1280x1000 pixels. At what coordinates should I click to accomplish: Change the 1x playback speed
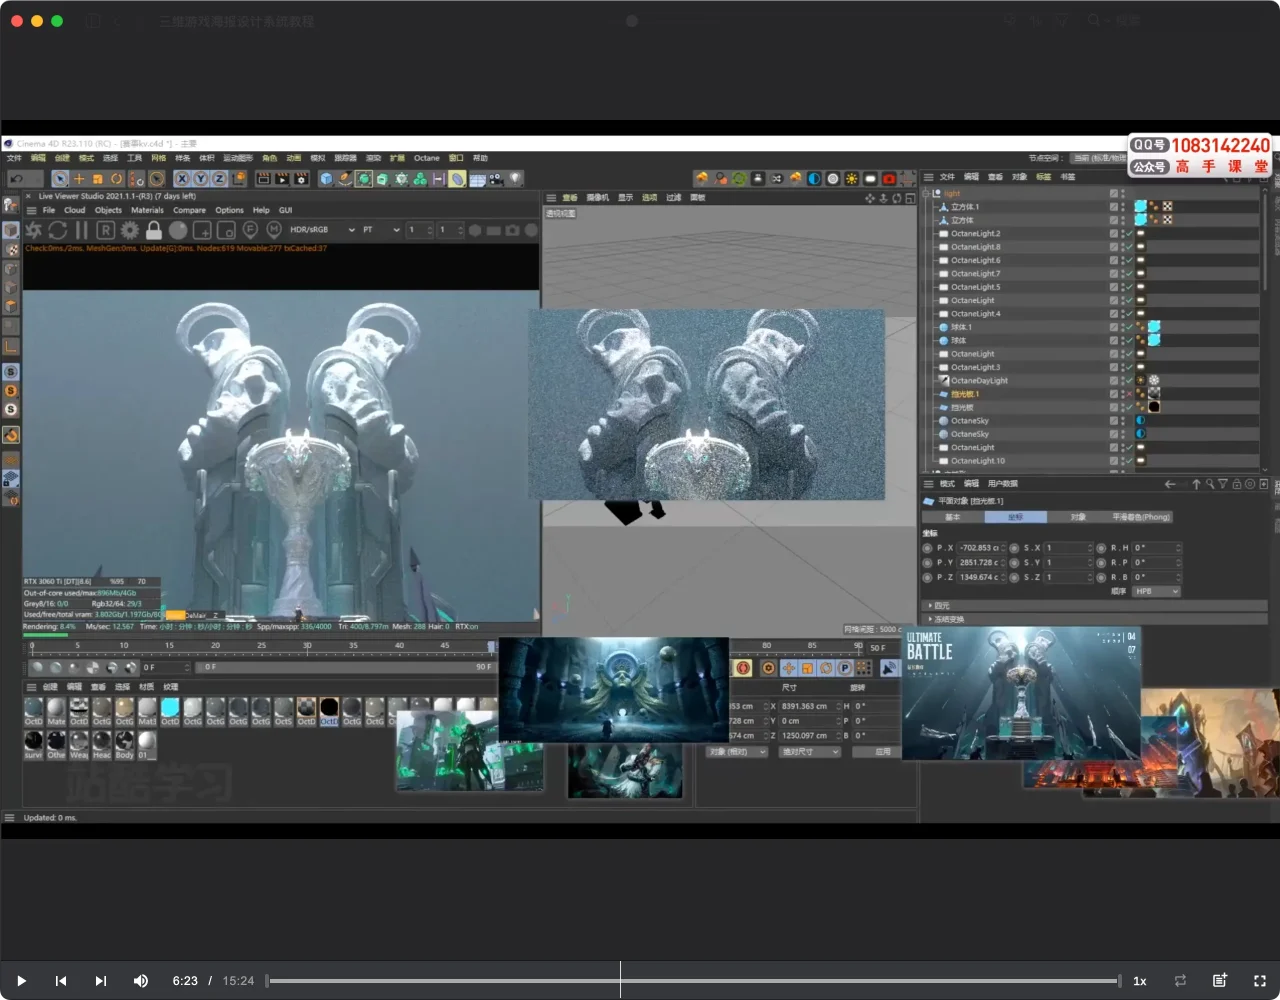coord(1139,981)
